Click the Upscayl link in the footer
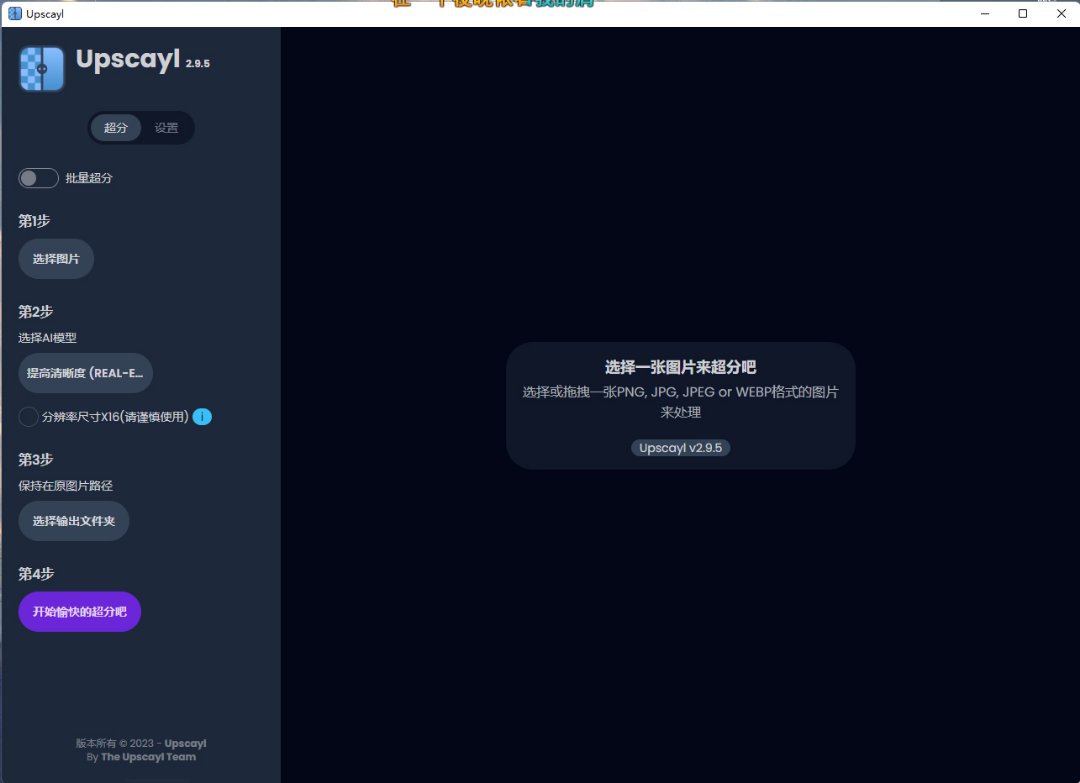The width and height of the screenshot is (1080, 783). point(185,744)
